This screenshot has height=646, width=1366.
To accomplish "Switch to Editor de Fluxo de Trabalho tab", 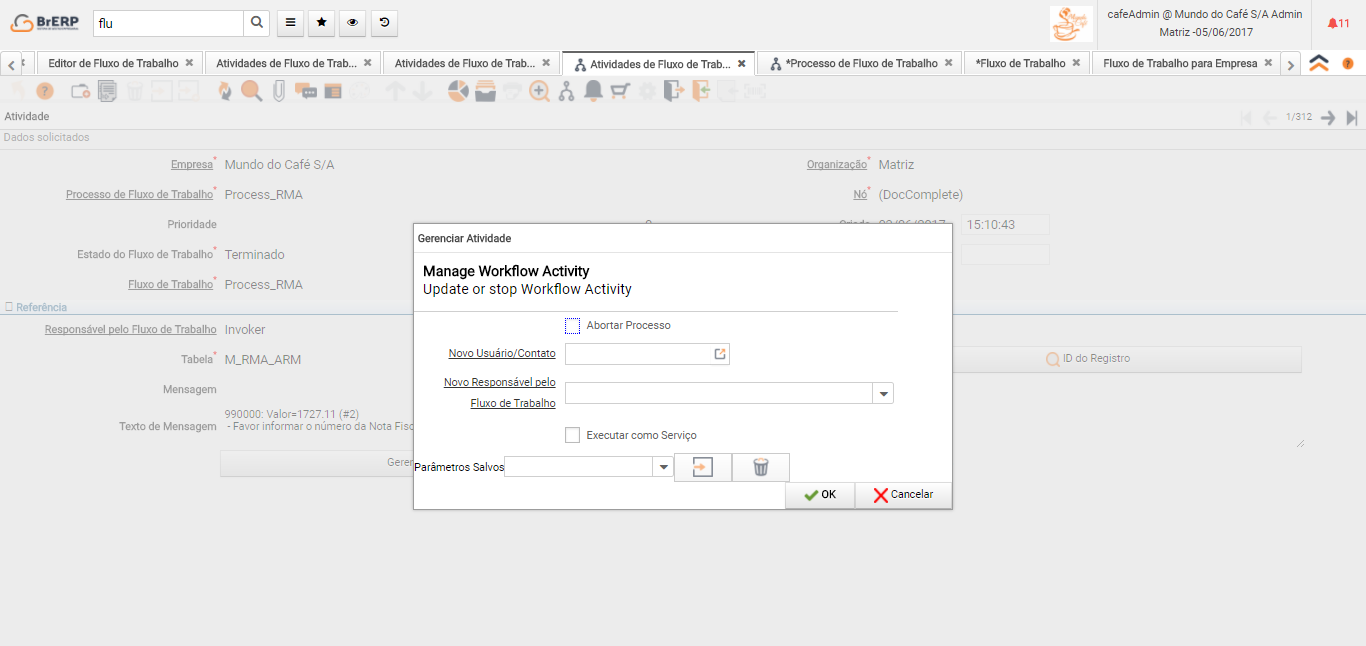I will [x=113, y=63].
